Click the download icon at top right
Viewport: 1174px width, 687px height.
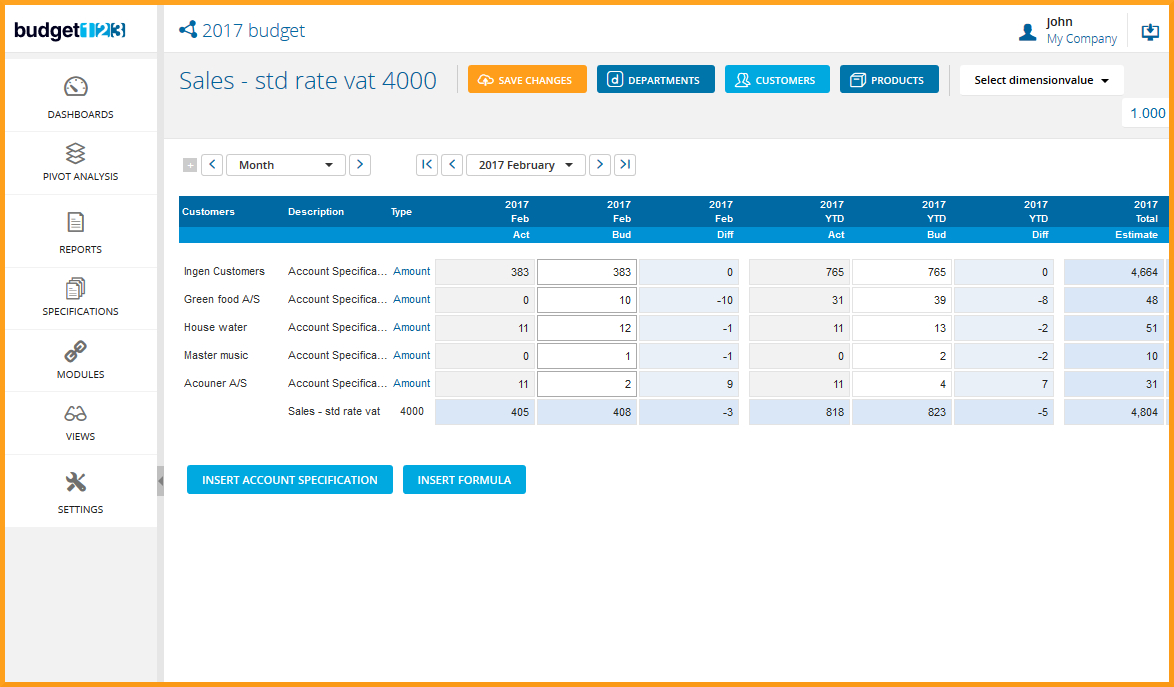(x=1150, y=32)
